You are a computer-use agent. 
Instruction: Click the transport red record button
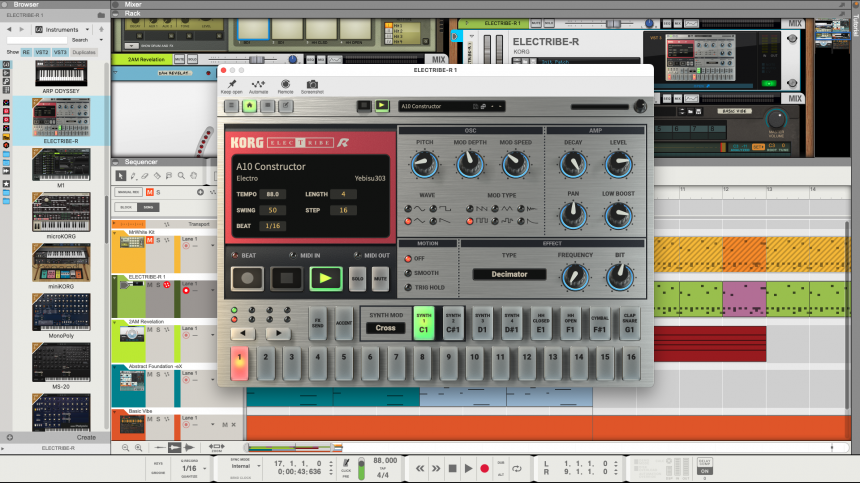coord(484,469)
